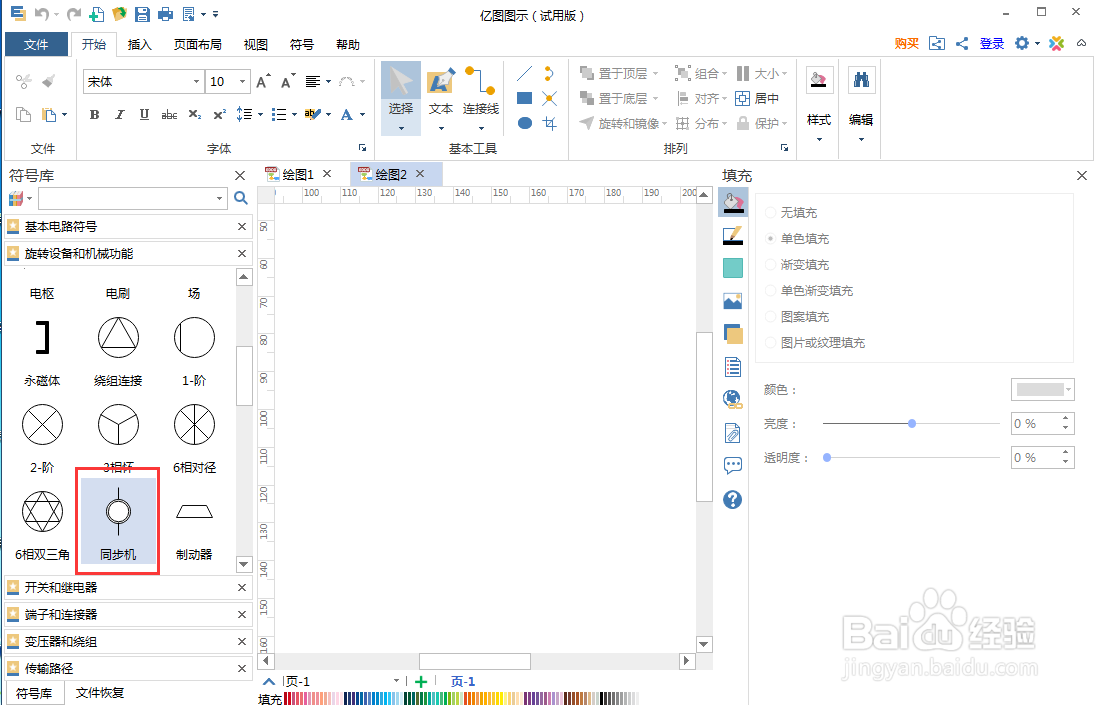
Task: Select the Text tool in ribbon
Action: coord(441,98)
